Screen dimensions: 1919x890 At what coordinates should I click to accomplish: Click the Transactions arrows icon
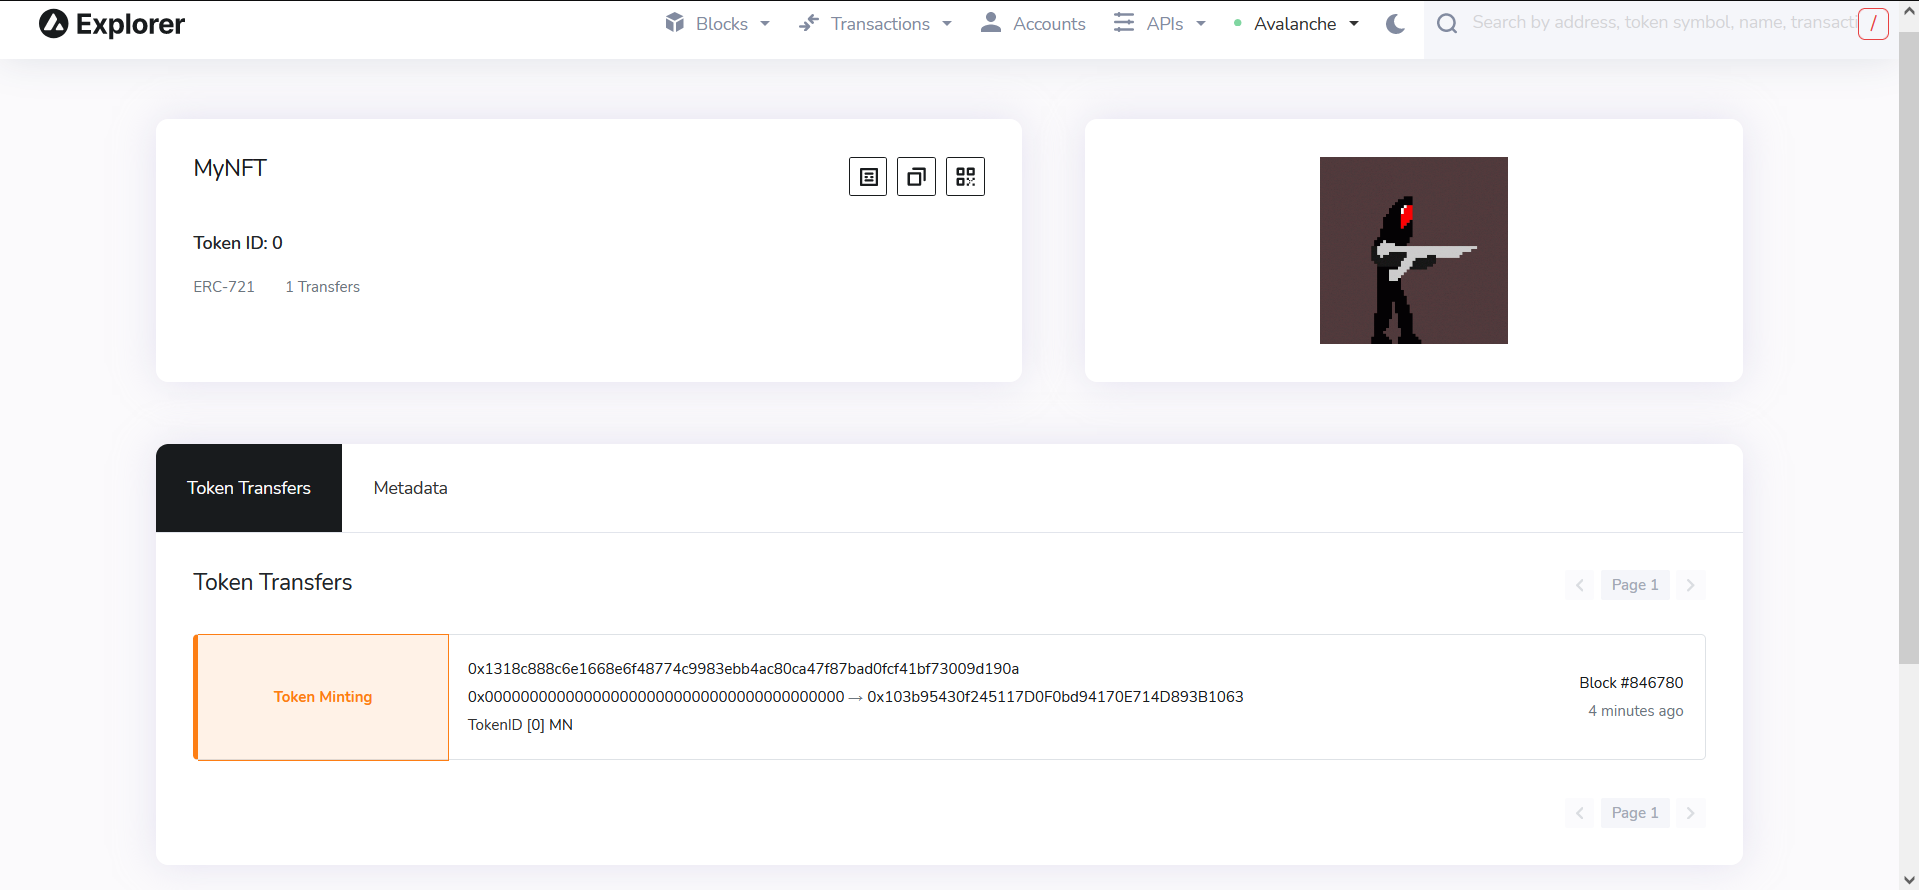click(x=809, y=22)
